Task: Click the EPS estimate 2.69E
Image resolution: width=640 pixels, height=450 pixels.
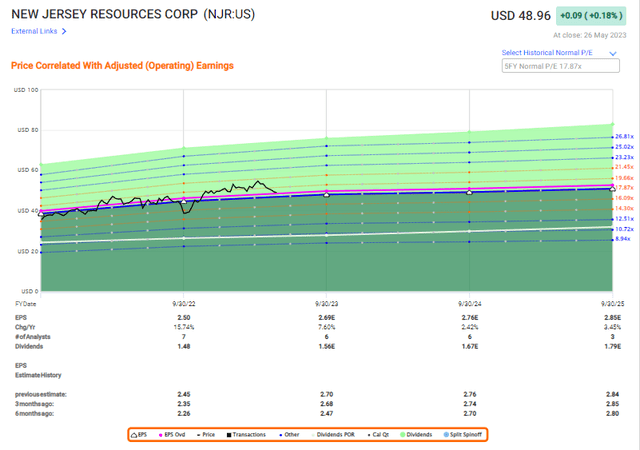Action: pyautogui.click(x=327, y=318)
